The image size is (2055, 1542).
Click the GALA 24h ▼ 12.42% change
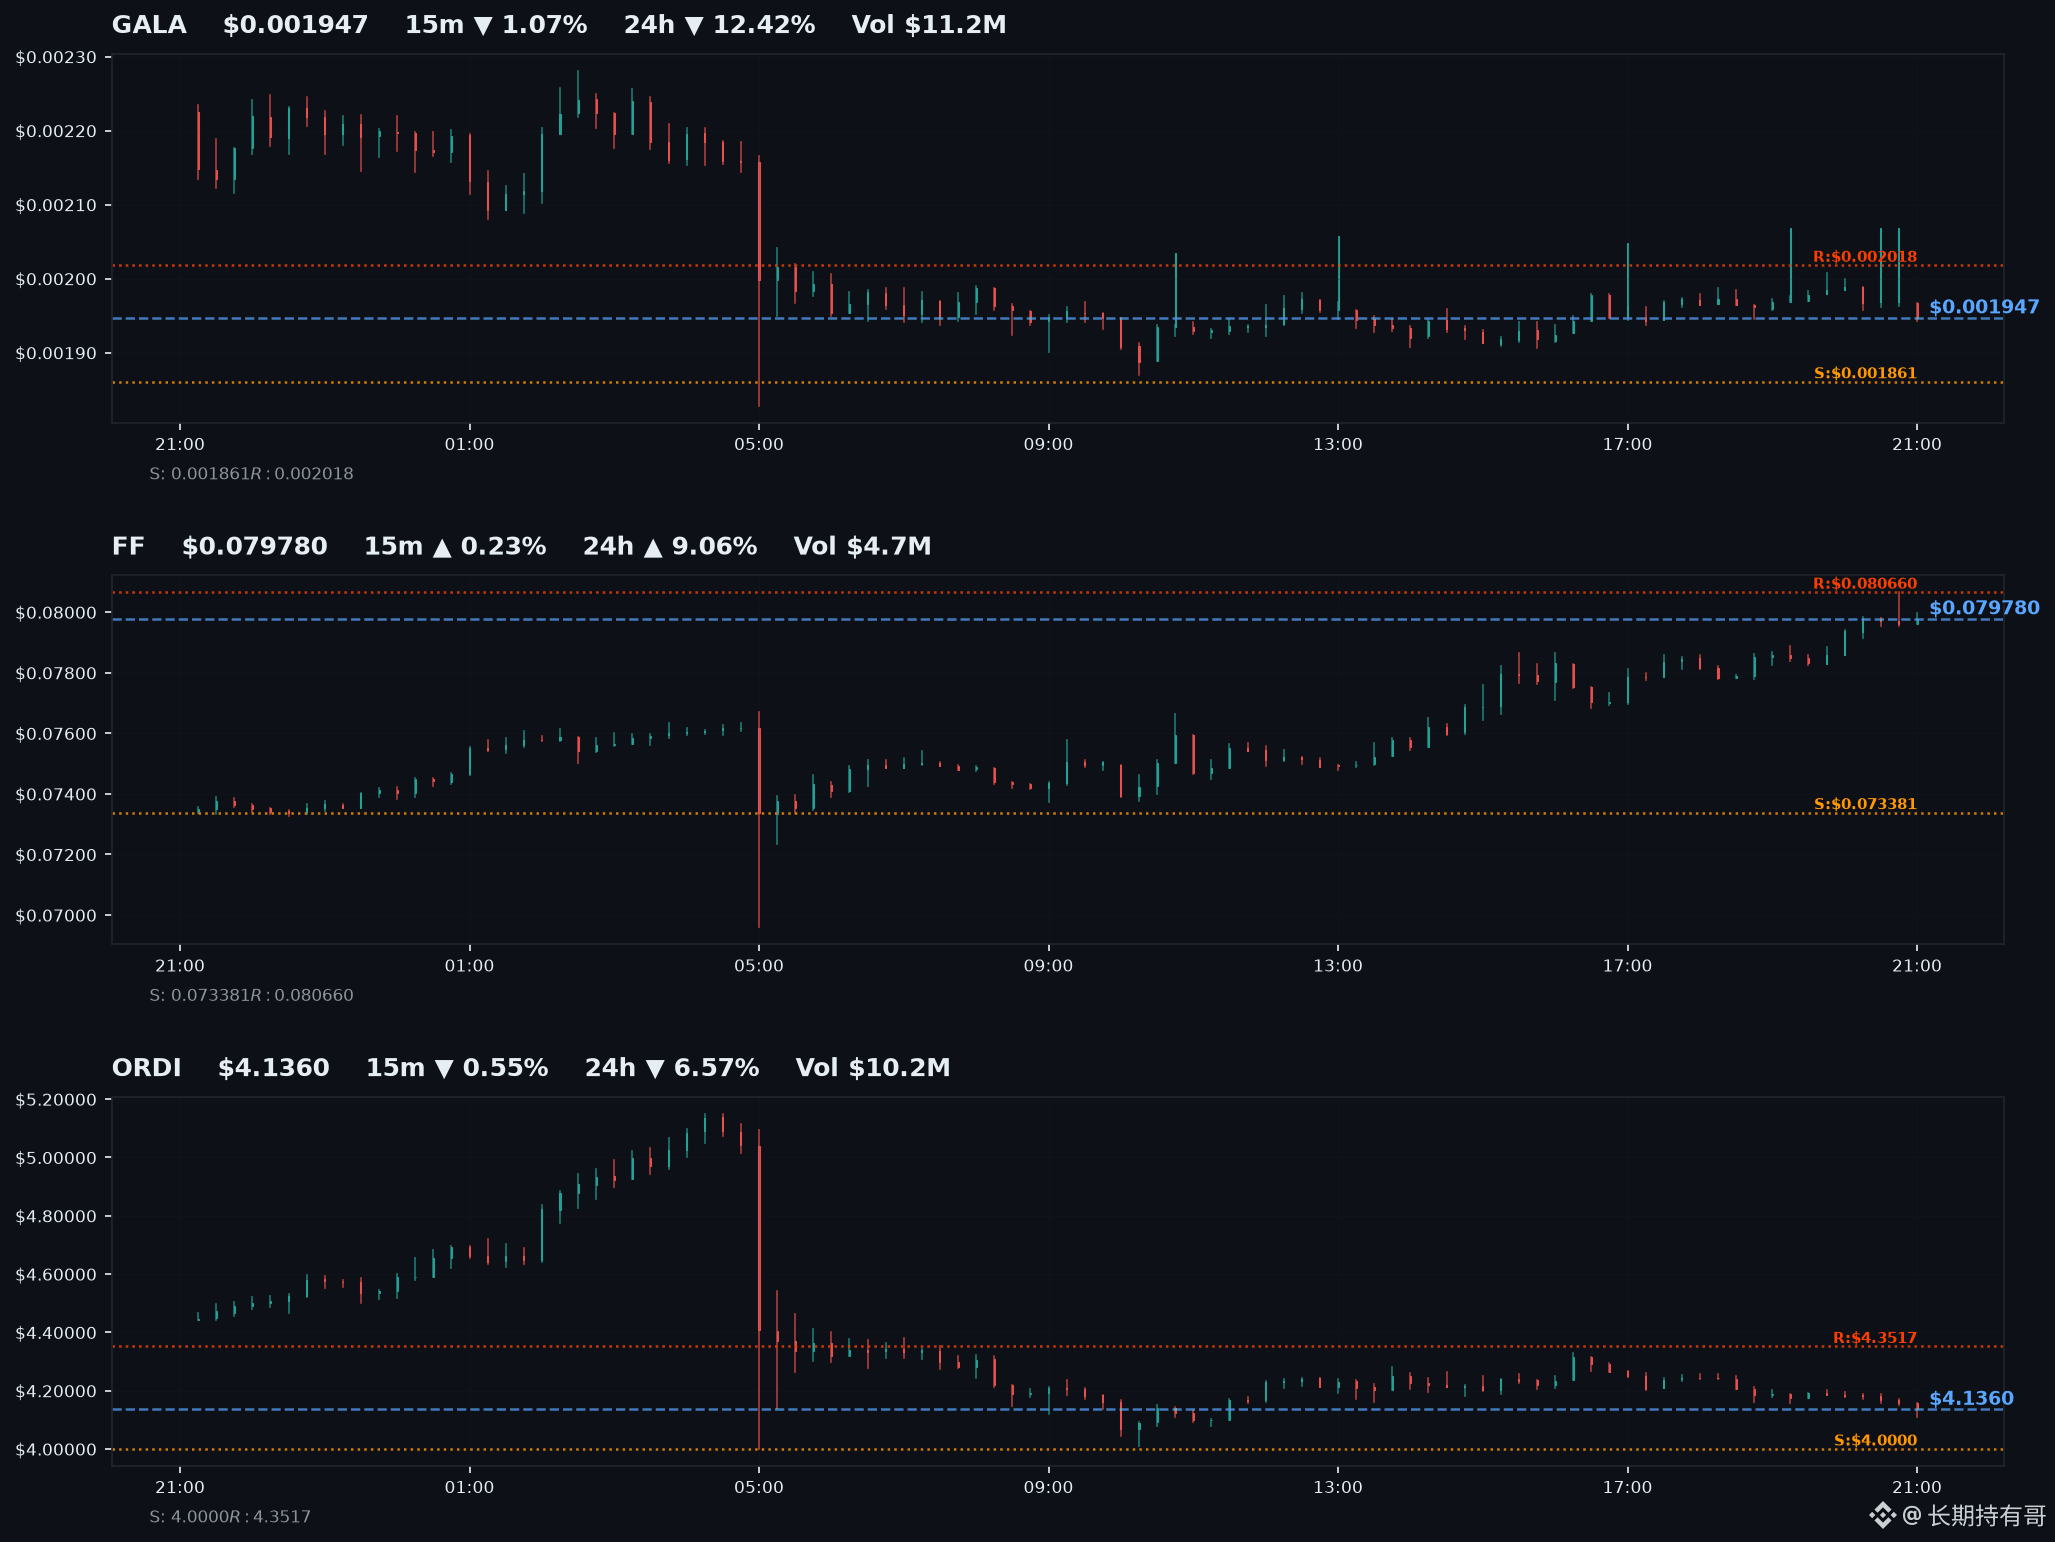point(719,25)
